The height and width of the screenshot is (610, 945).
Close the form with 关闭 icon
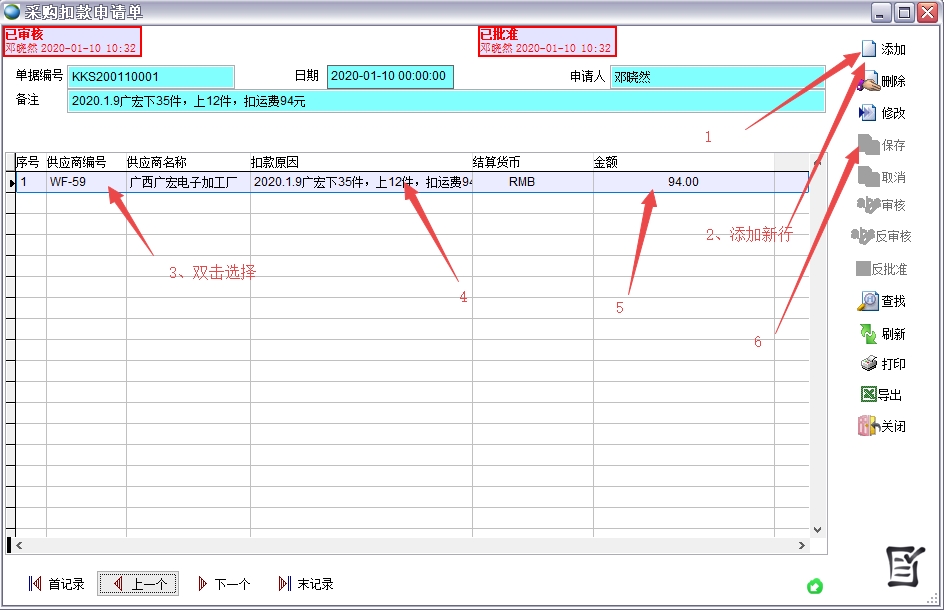coord(869,426)
